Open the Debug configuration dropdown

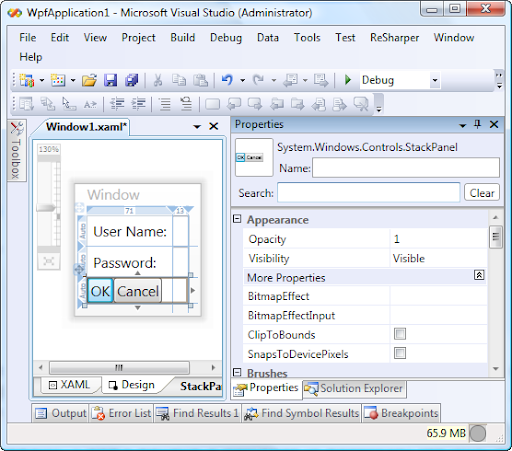pos(435,80)
